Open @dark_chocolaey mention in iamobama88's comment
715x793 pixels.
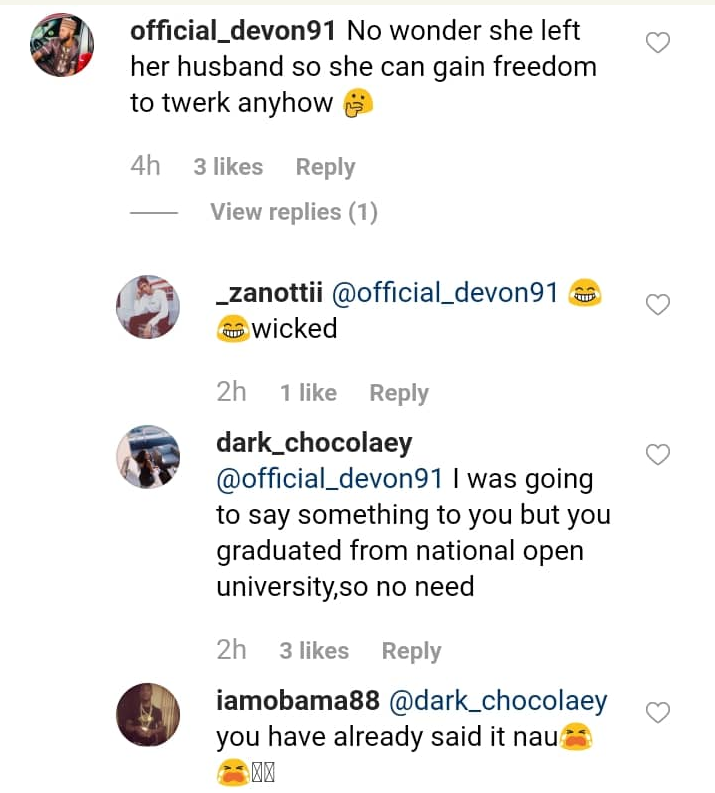point(496,701)
